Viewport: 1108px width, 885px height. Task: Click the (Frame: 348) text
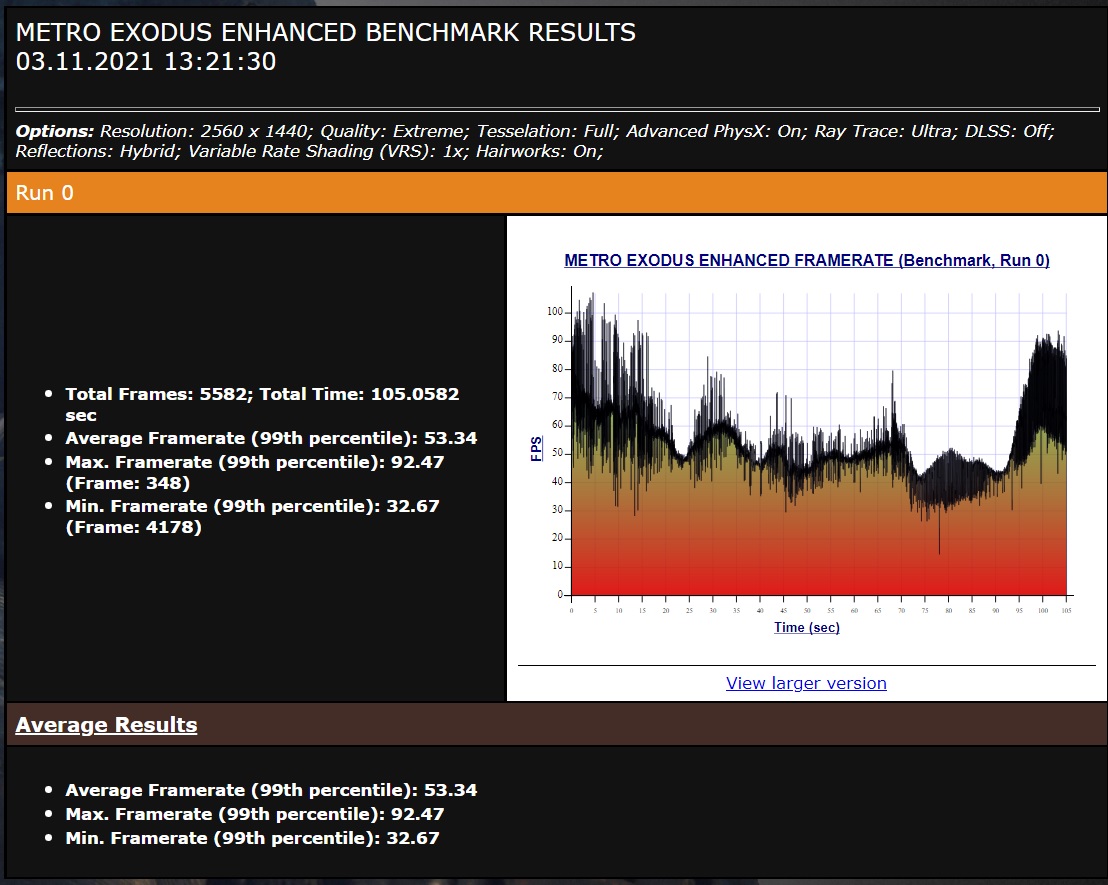pyautogui.click(x=128, y=483)
